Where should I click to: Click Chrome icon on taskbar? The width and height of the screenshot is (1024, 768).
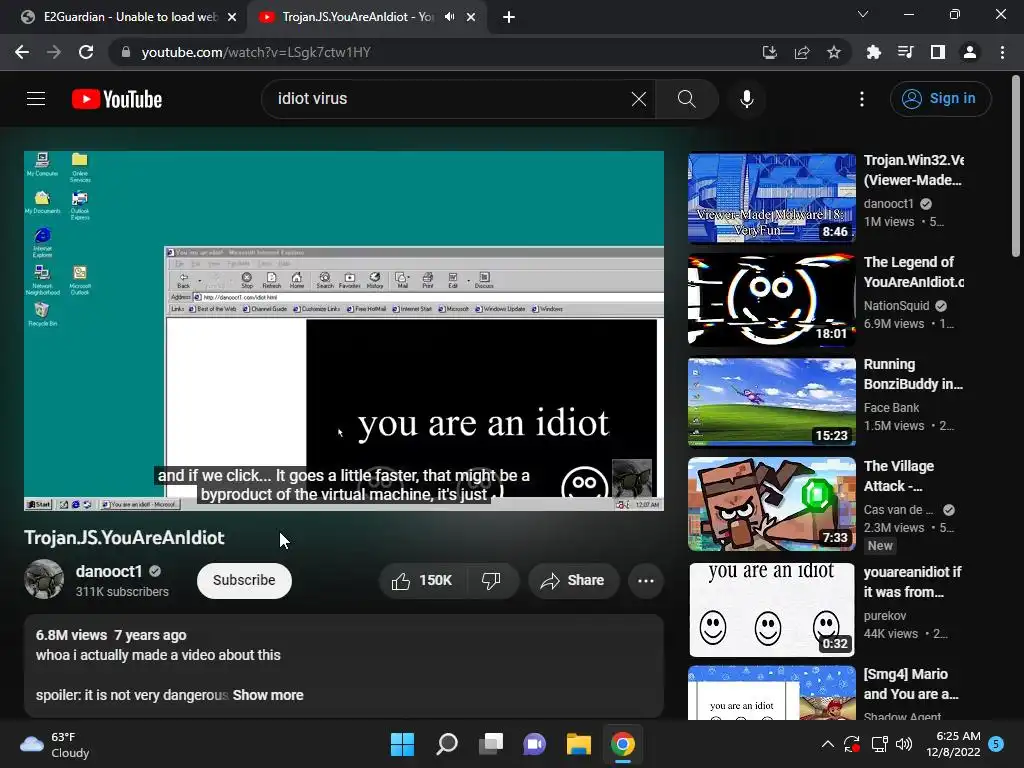tap(622, 744)
